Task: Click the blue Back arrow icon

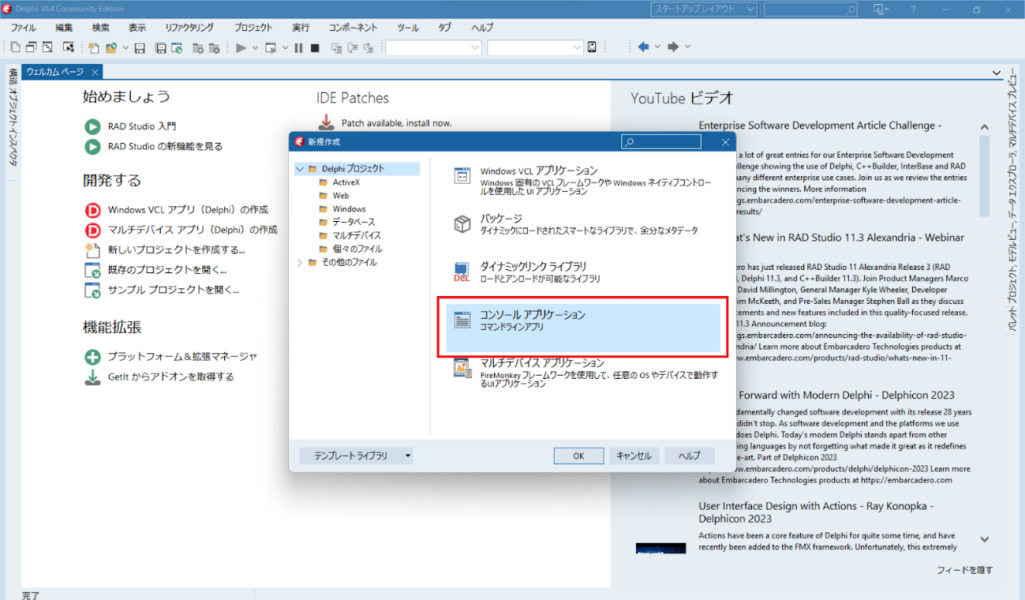Action: click(x=643, y=47)
